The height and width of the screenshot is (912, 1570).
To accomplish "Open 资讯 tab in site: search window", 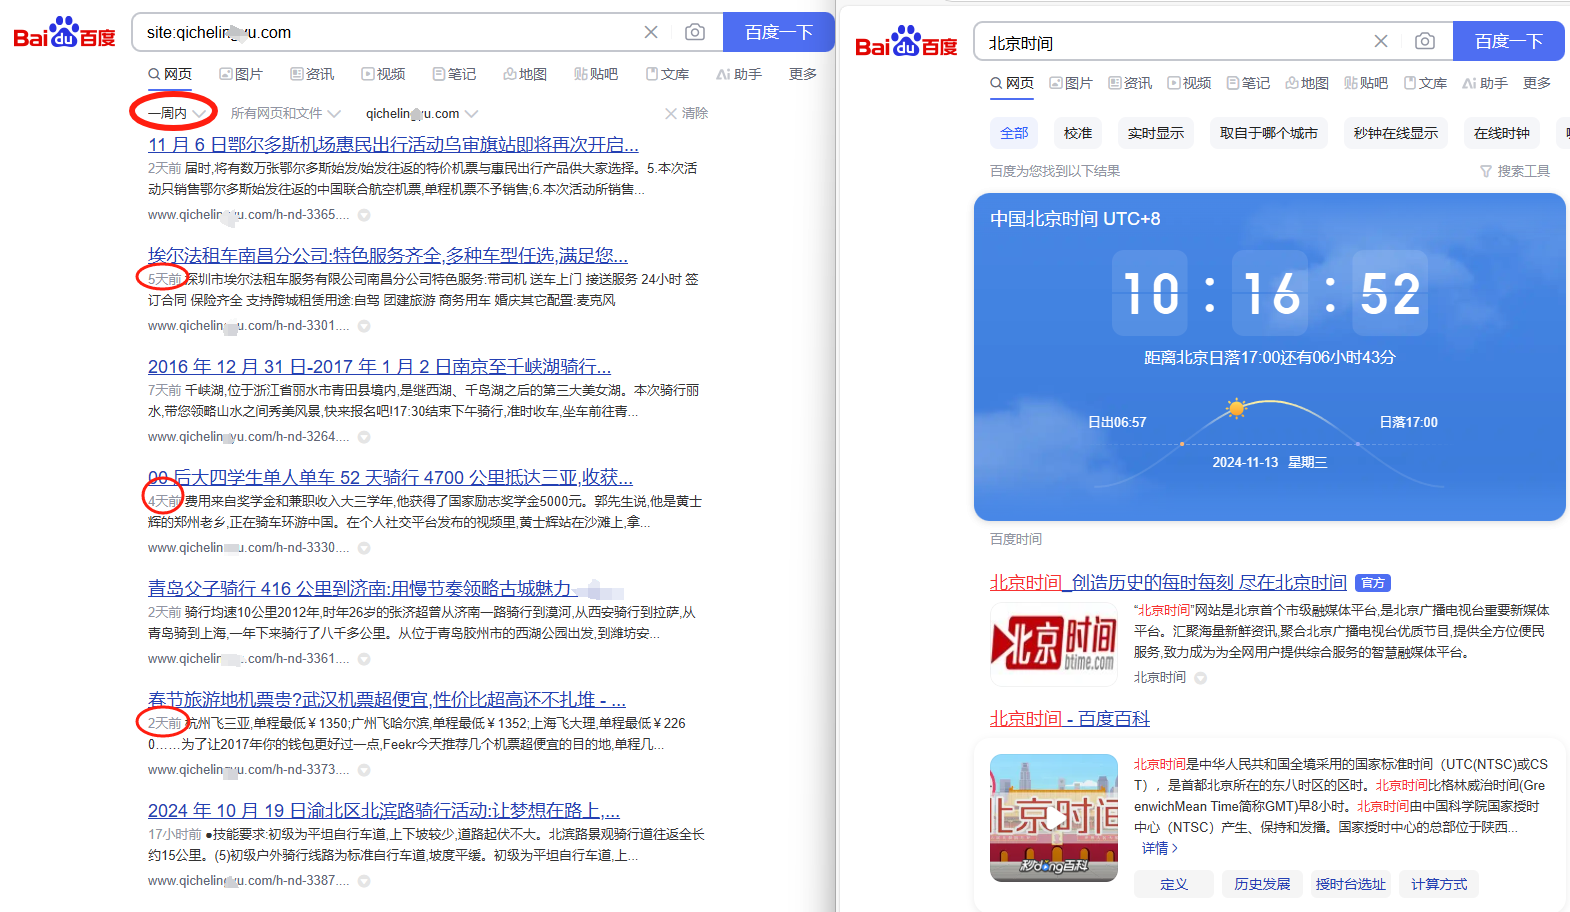I will point(312,74).
